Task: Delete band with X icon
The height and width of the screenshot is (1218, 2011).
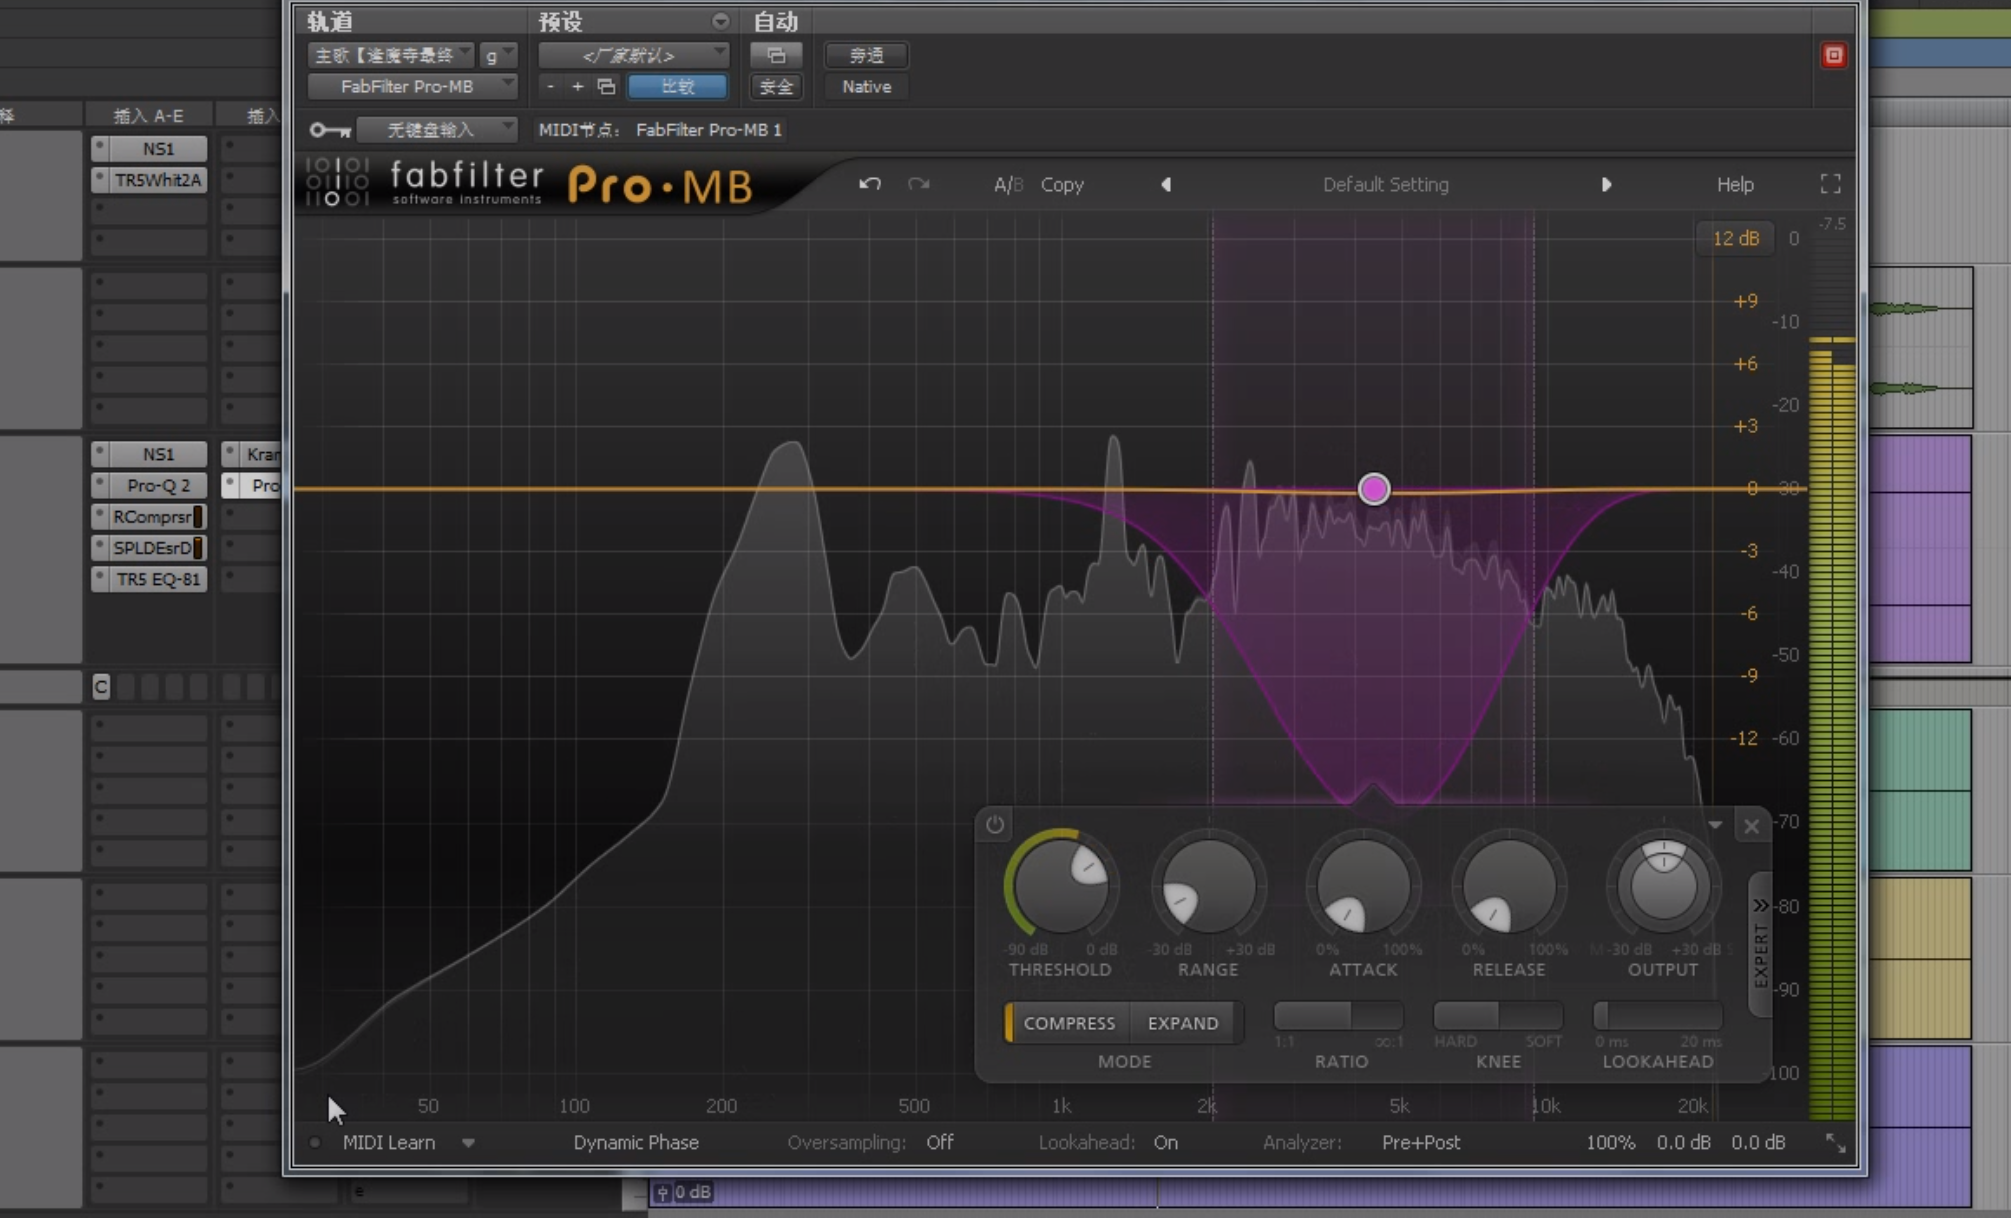Action: (x=1751, y=826)
